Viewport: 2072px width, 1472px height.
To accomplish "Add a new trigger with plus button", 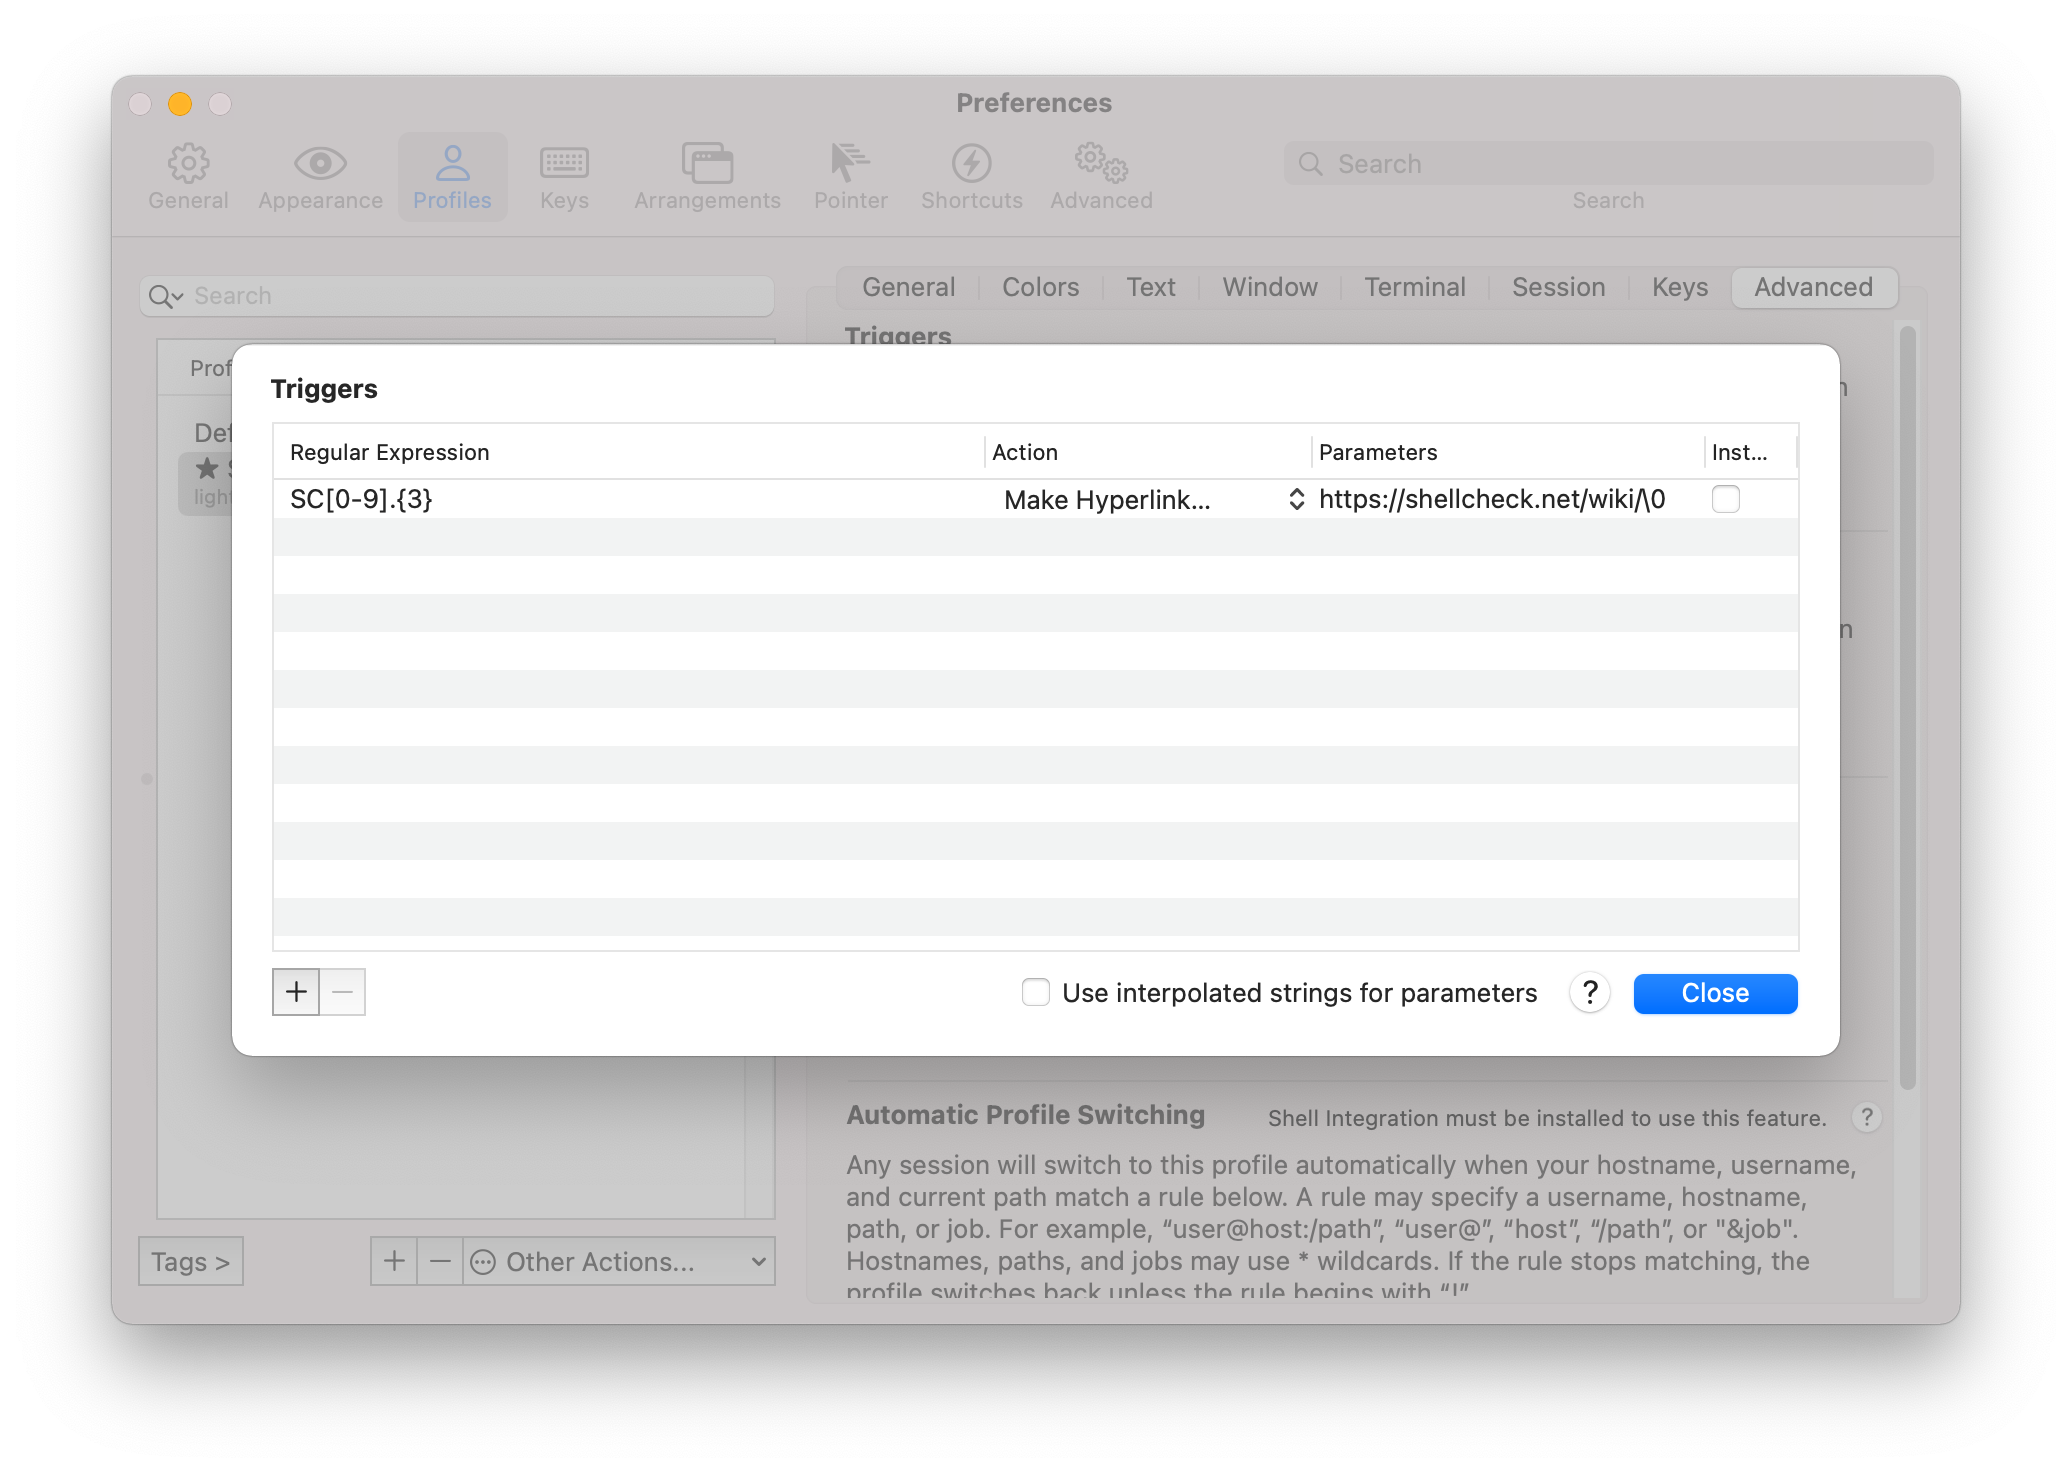I will pos(296,992).
